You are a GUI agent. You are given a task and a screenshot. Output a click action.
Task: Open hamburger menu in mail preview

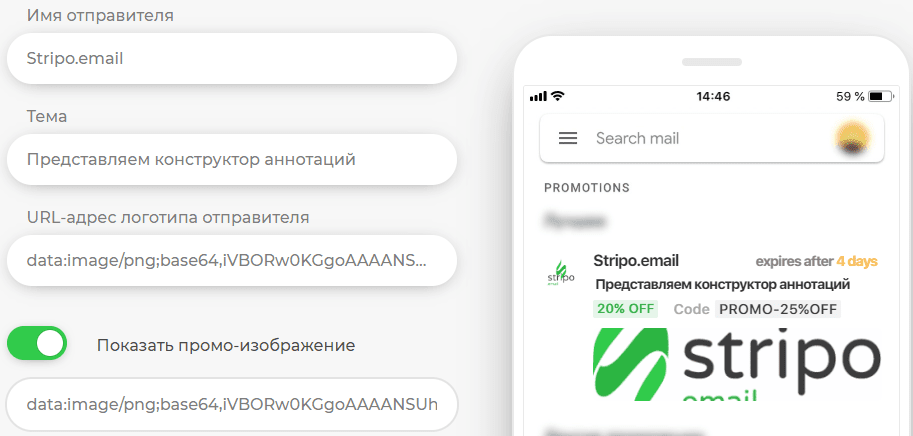(568, 138)
